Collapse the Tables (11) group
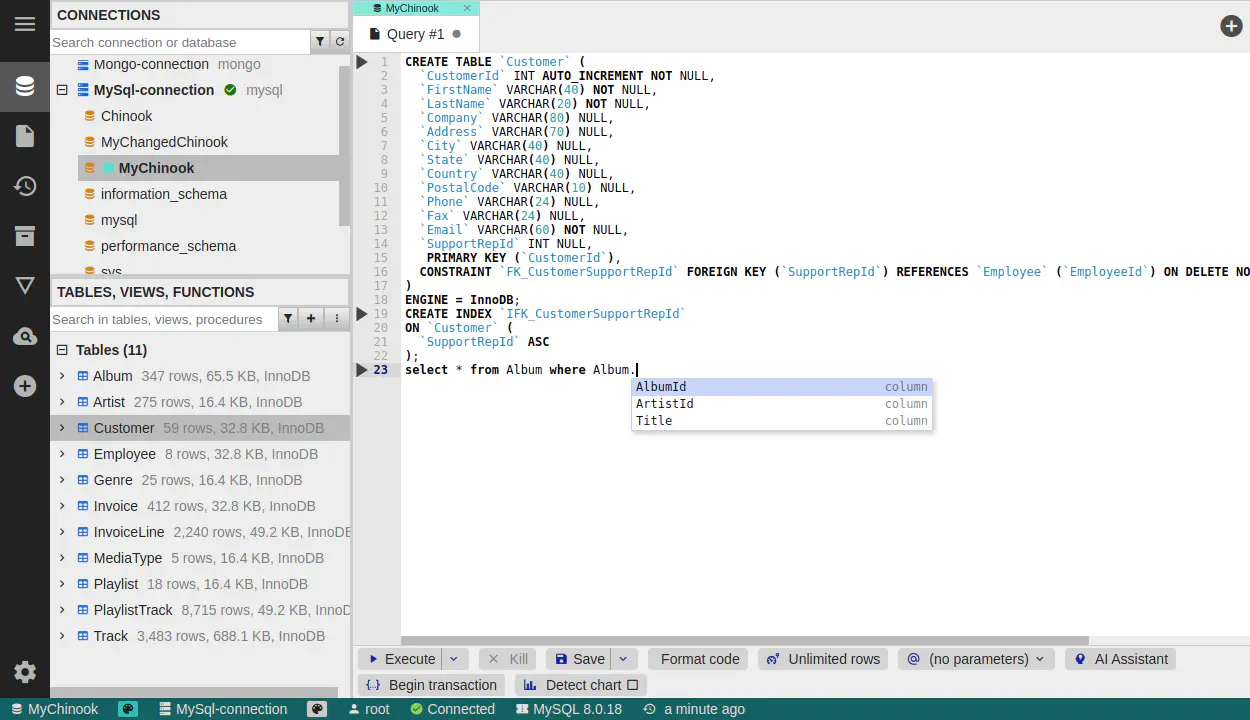The image size is (1250, 720). pos(62,350)
